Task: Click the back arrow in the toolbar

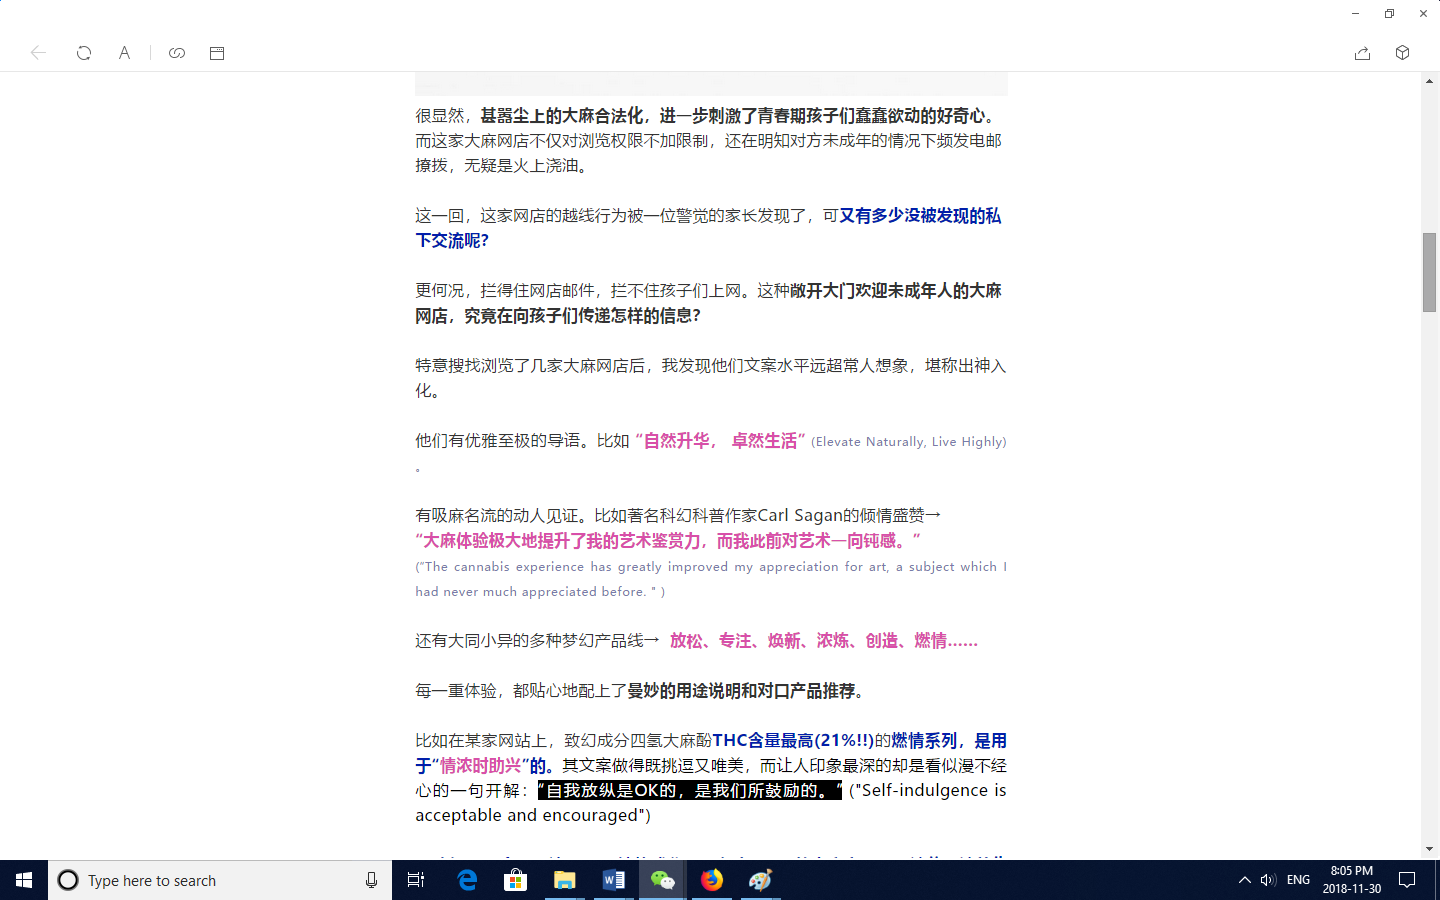Action: pyautogui.click(x=38, y=53)
